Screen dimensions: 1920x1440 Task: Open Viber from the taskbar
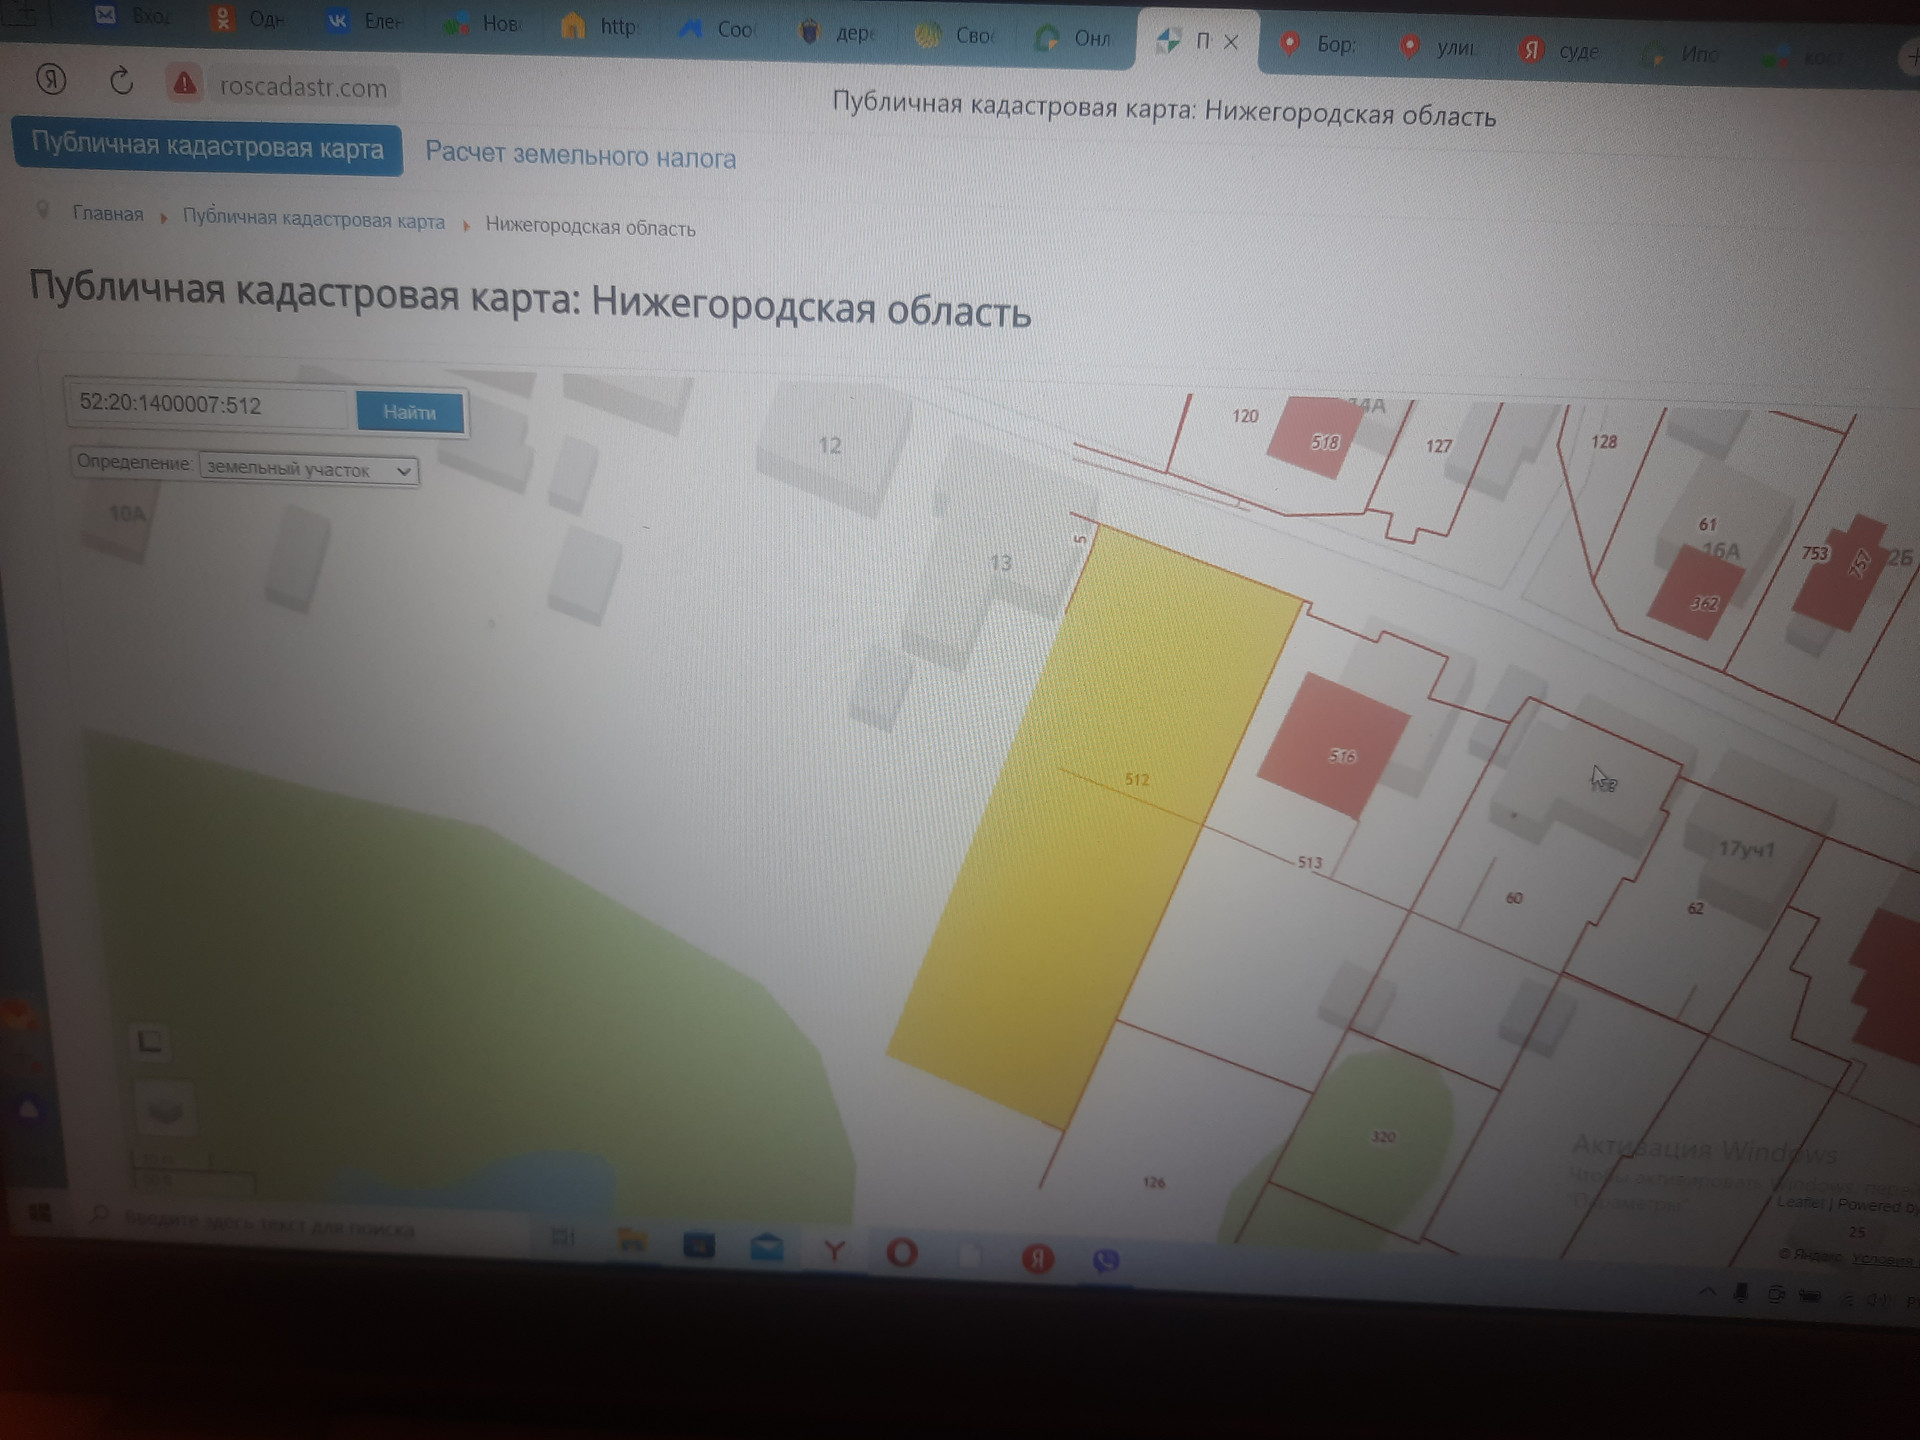pyautogui.click(x=1105, y=1260)
